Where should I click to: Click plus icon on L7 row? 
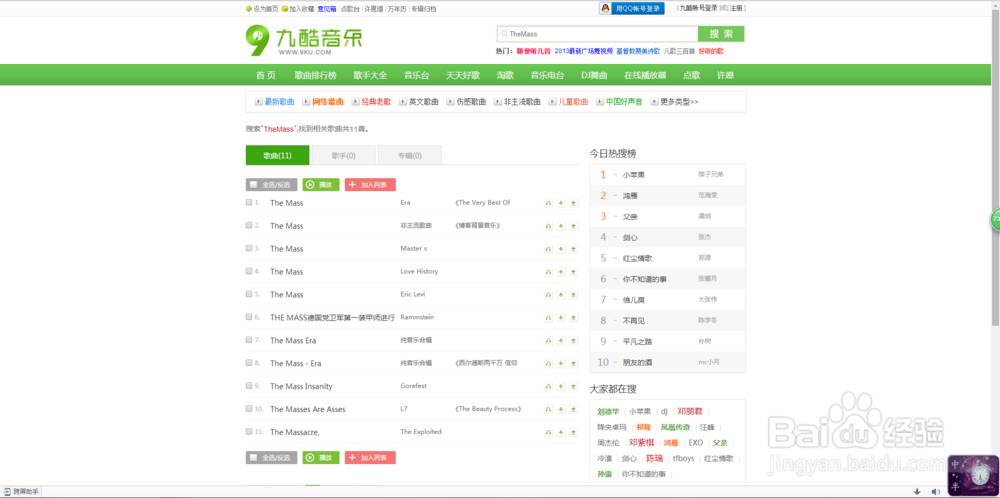(561, 410)
